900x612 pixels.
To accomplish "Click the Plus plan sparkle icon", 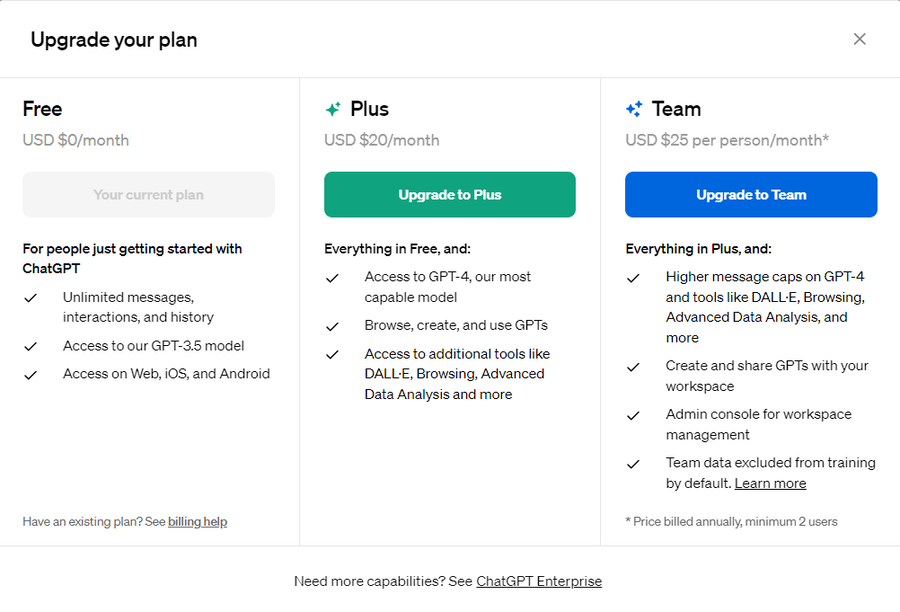I will pyautogui.click(x=331, y=108).
